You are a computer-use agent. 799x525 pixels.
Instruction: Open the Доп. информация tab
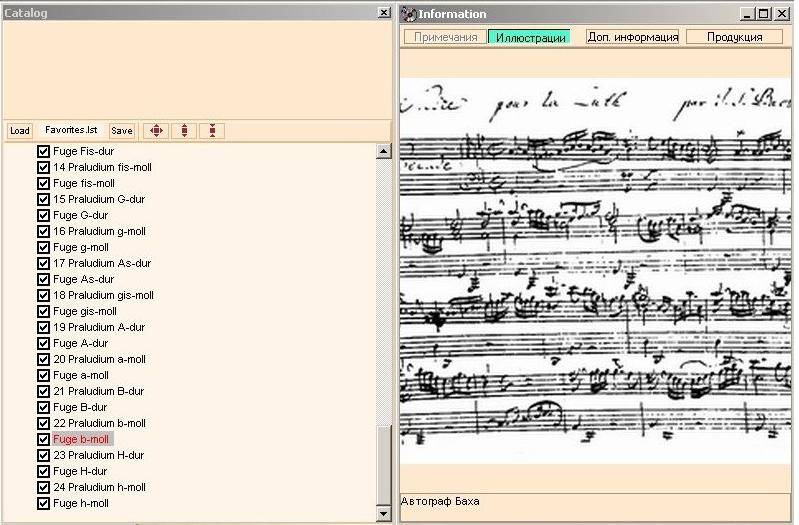[x=632, y=37]
